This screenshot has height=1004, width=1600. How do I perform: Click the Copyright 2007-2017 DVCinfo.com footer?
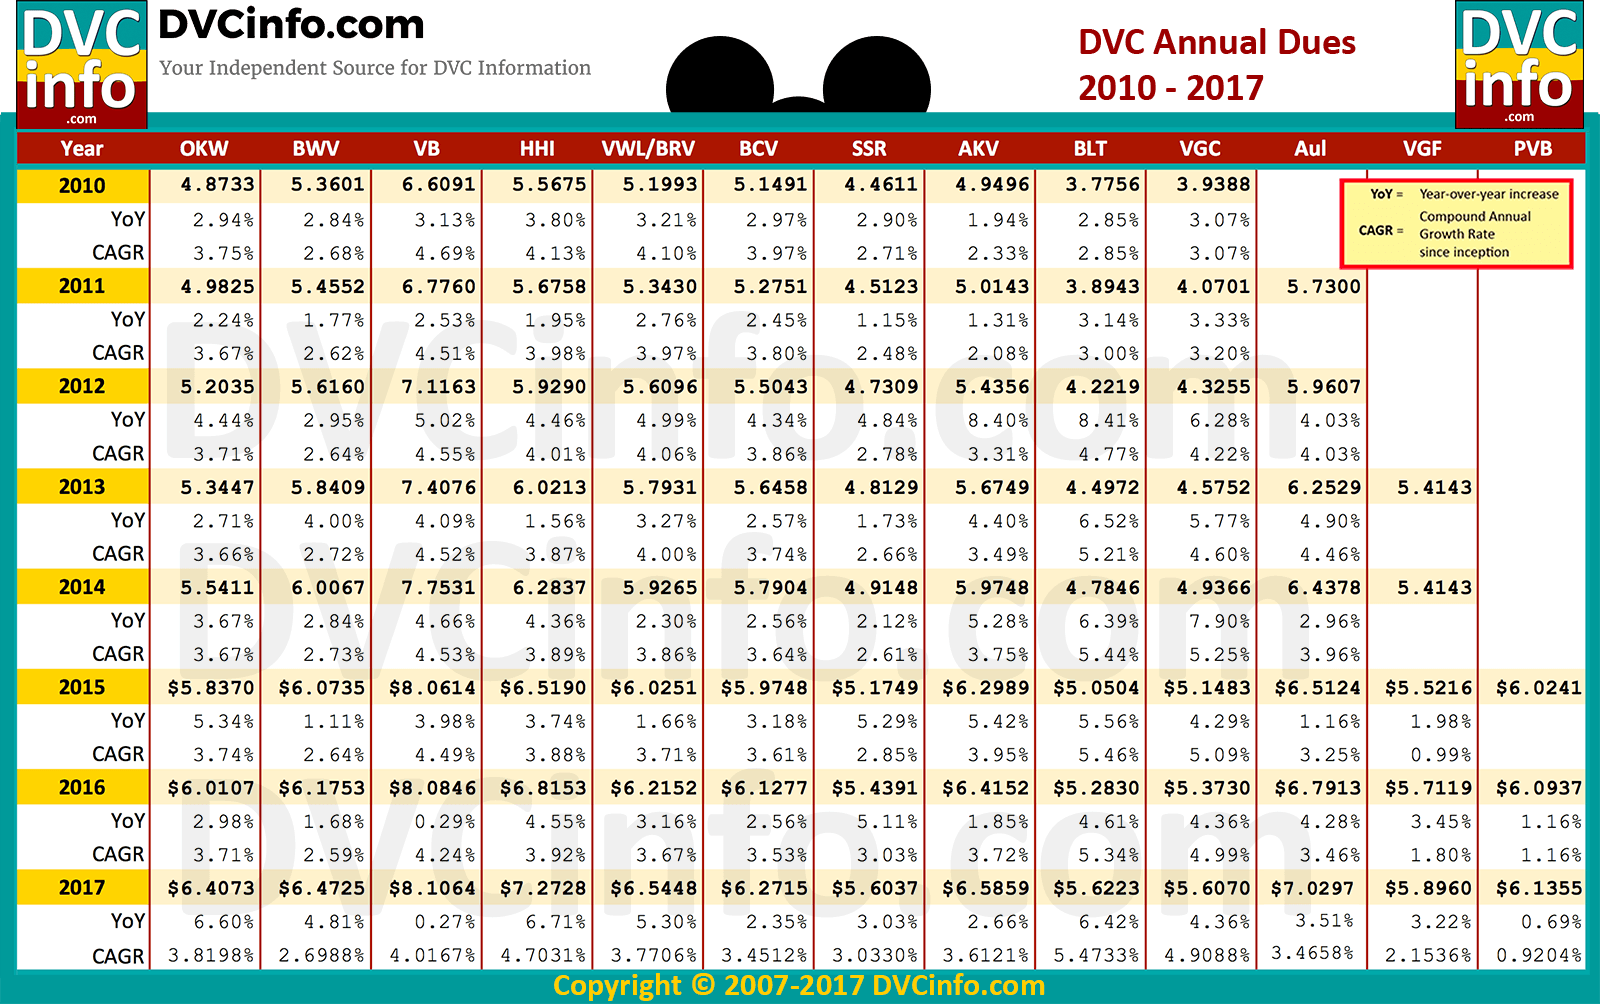pos(799,986)
